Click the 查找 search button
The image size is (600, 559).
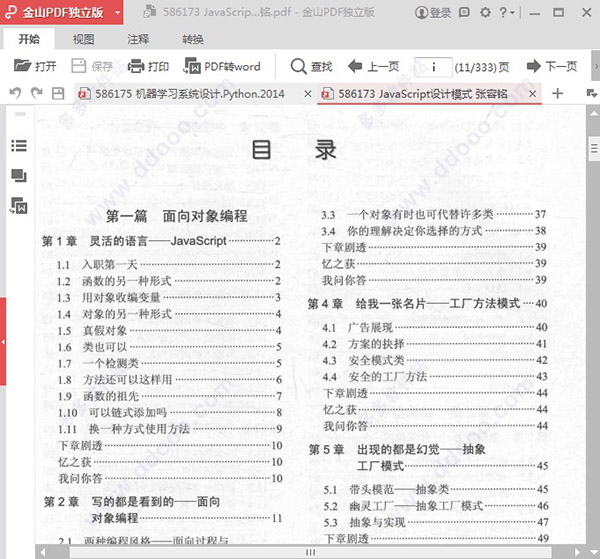(311, 66)
